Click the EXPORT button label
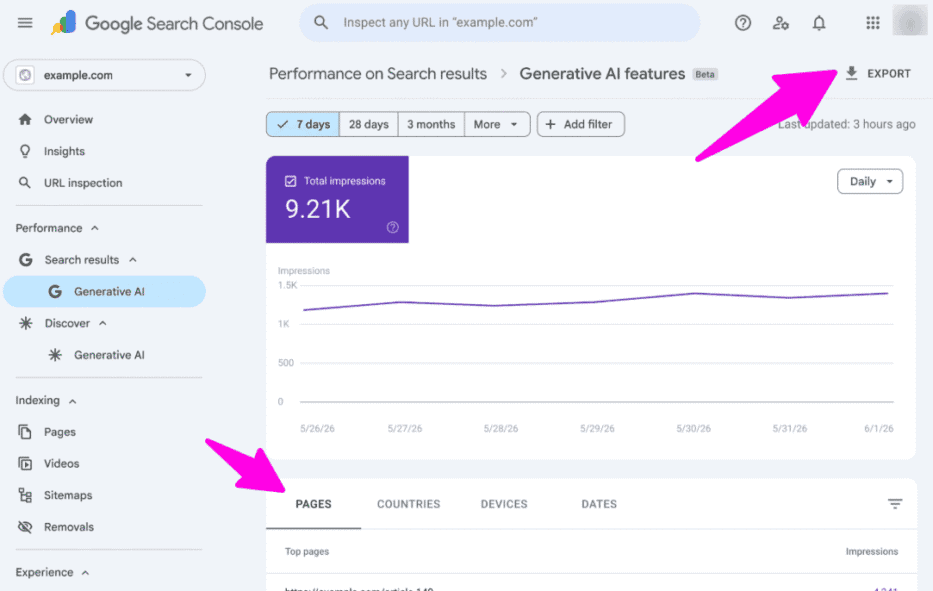 [889, 74]
